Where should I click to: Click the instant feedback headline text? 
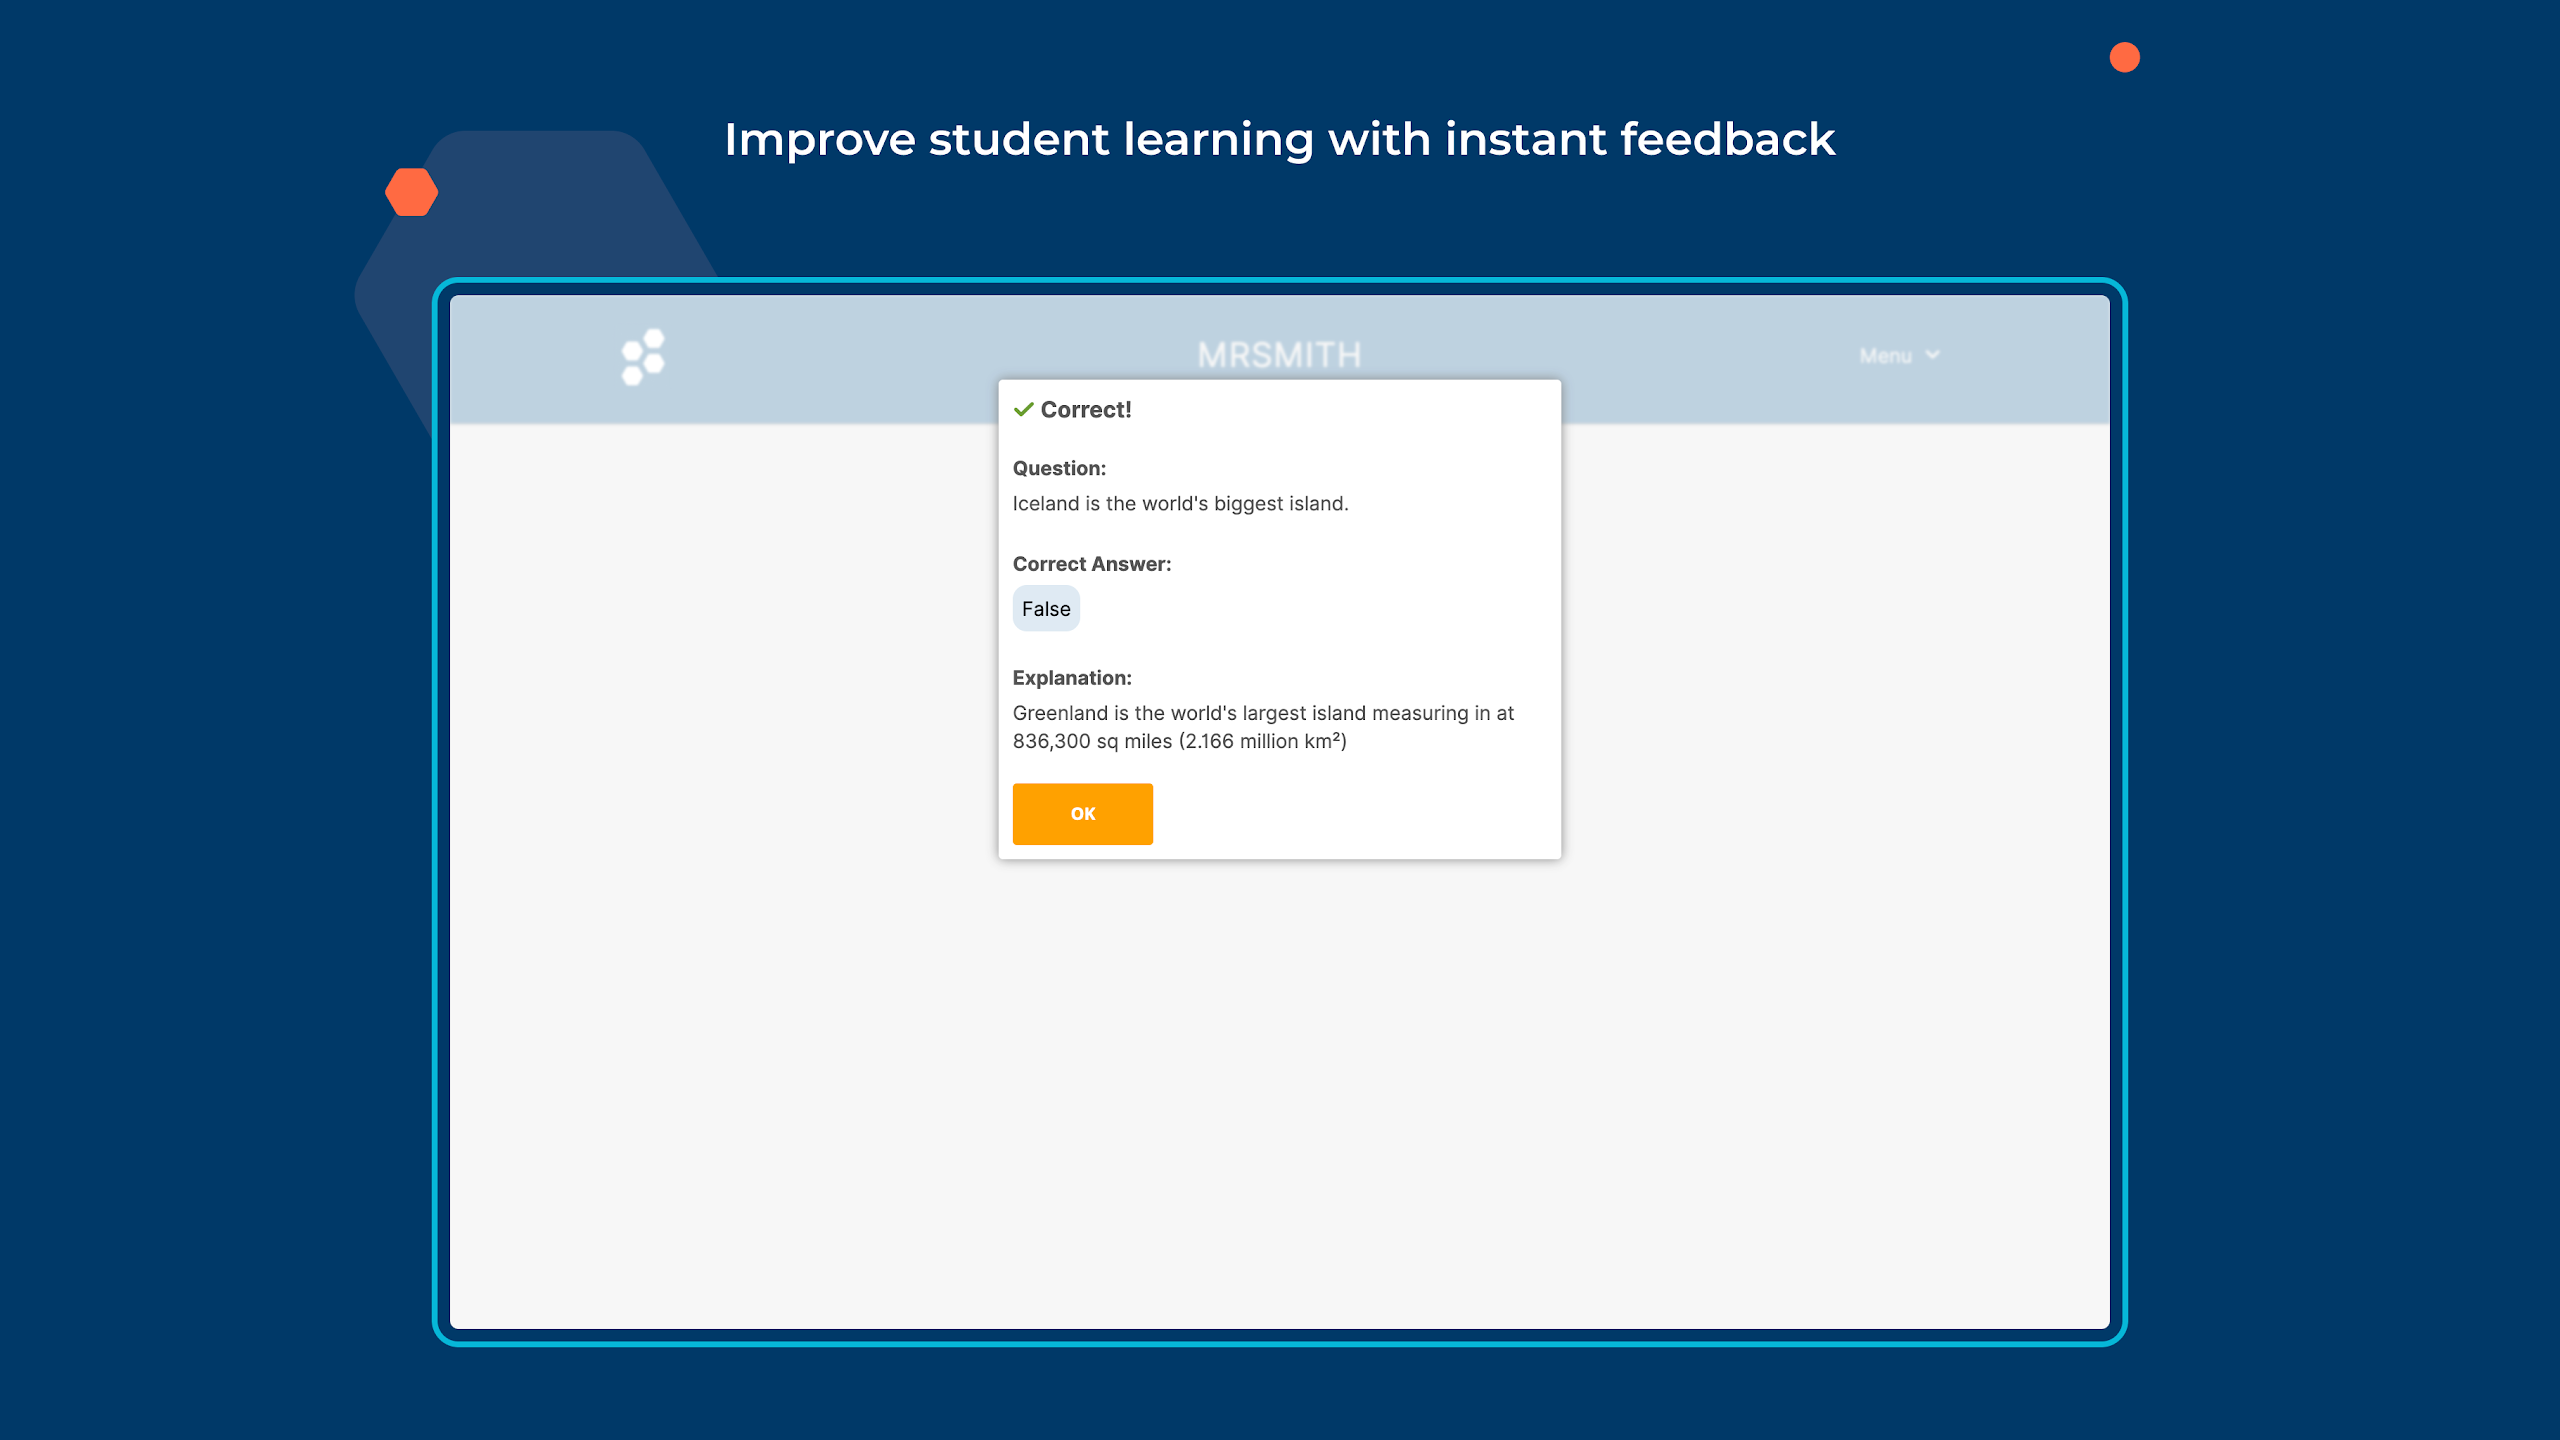1279,139
